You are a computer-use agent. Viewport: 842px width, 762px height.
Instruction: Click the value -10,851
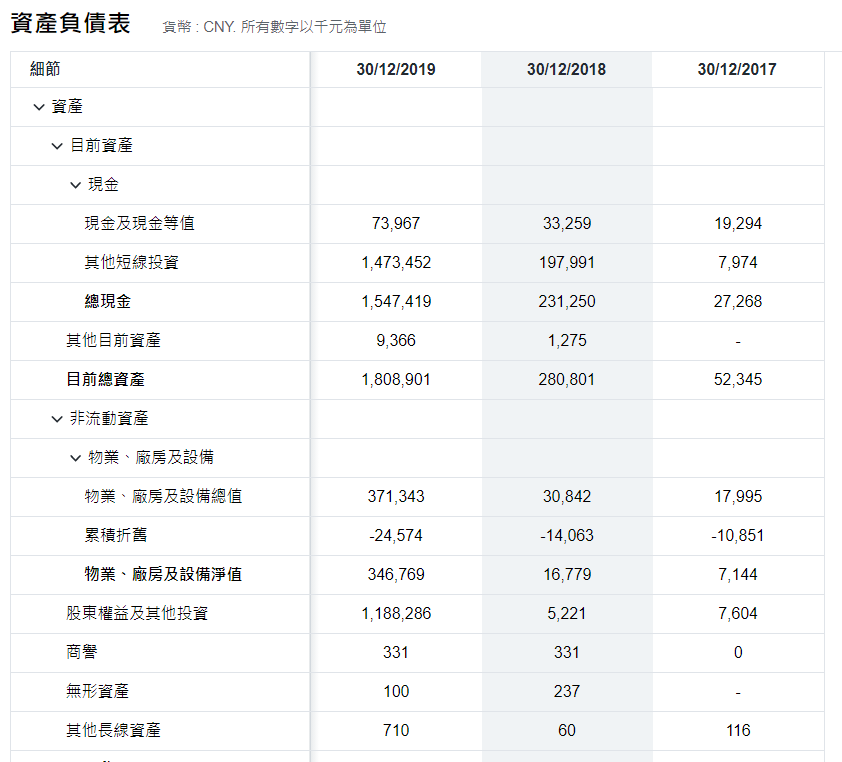738,535
